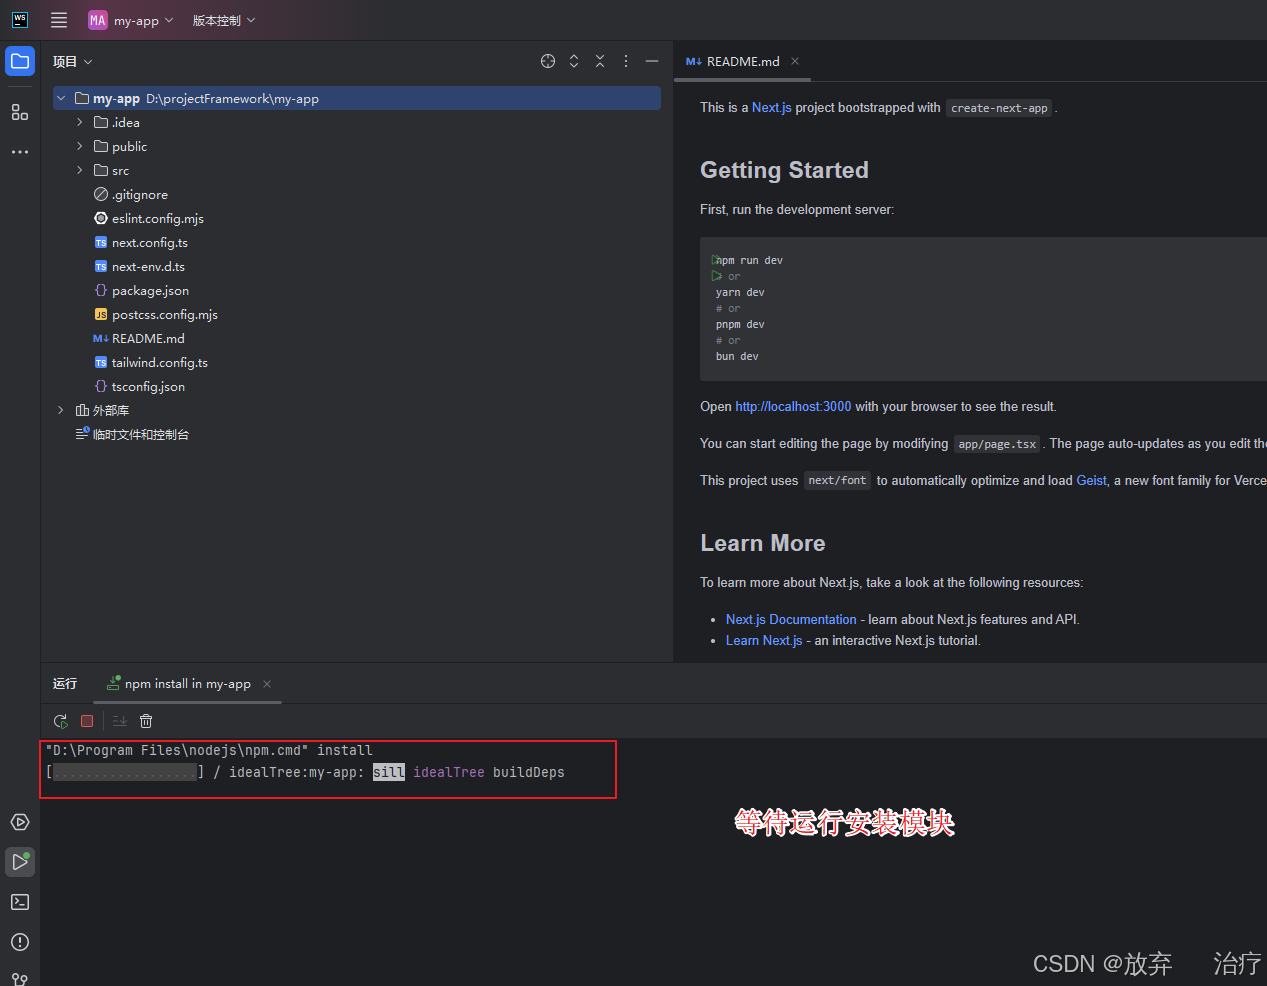Rerun the npm install task

tap(61, 721)
